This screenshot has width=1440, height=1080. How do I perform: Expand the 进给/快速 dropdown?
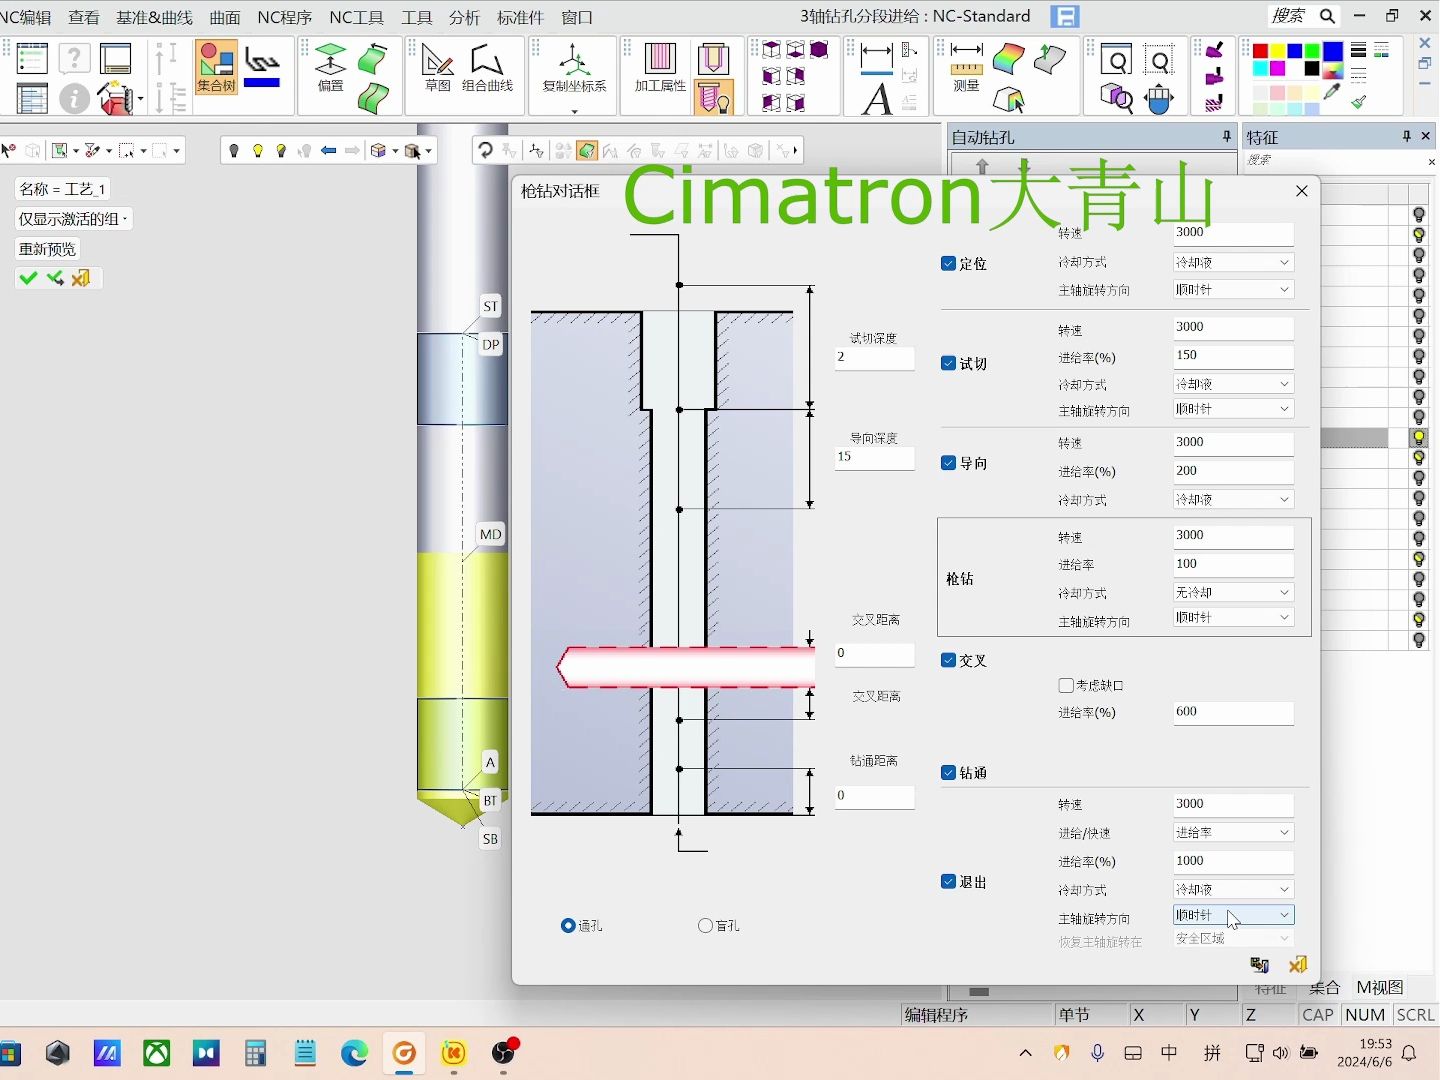click(x=1233, y=832)
